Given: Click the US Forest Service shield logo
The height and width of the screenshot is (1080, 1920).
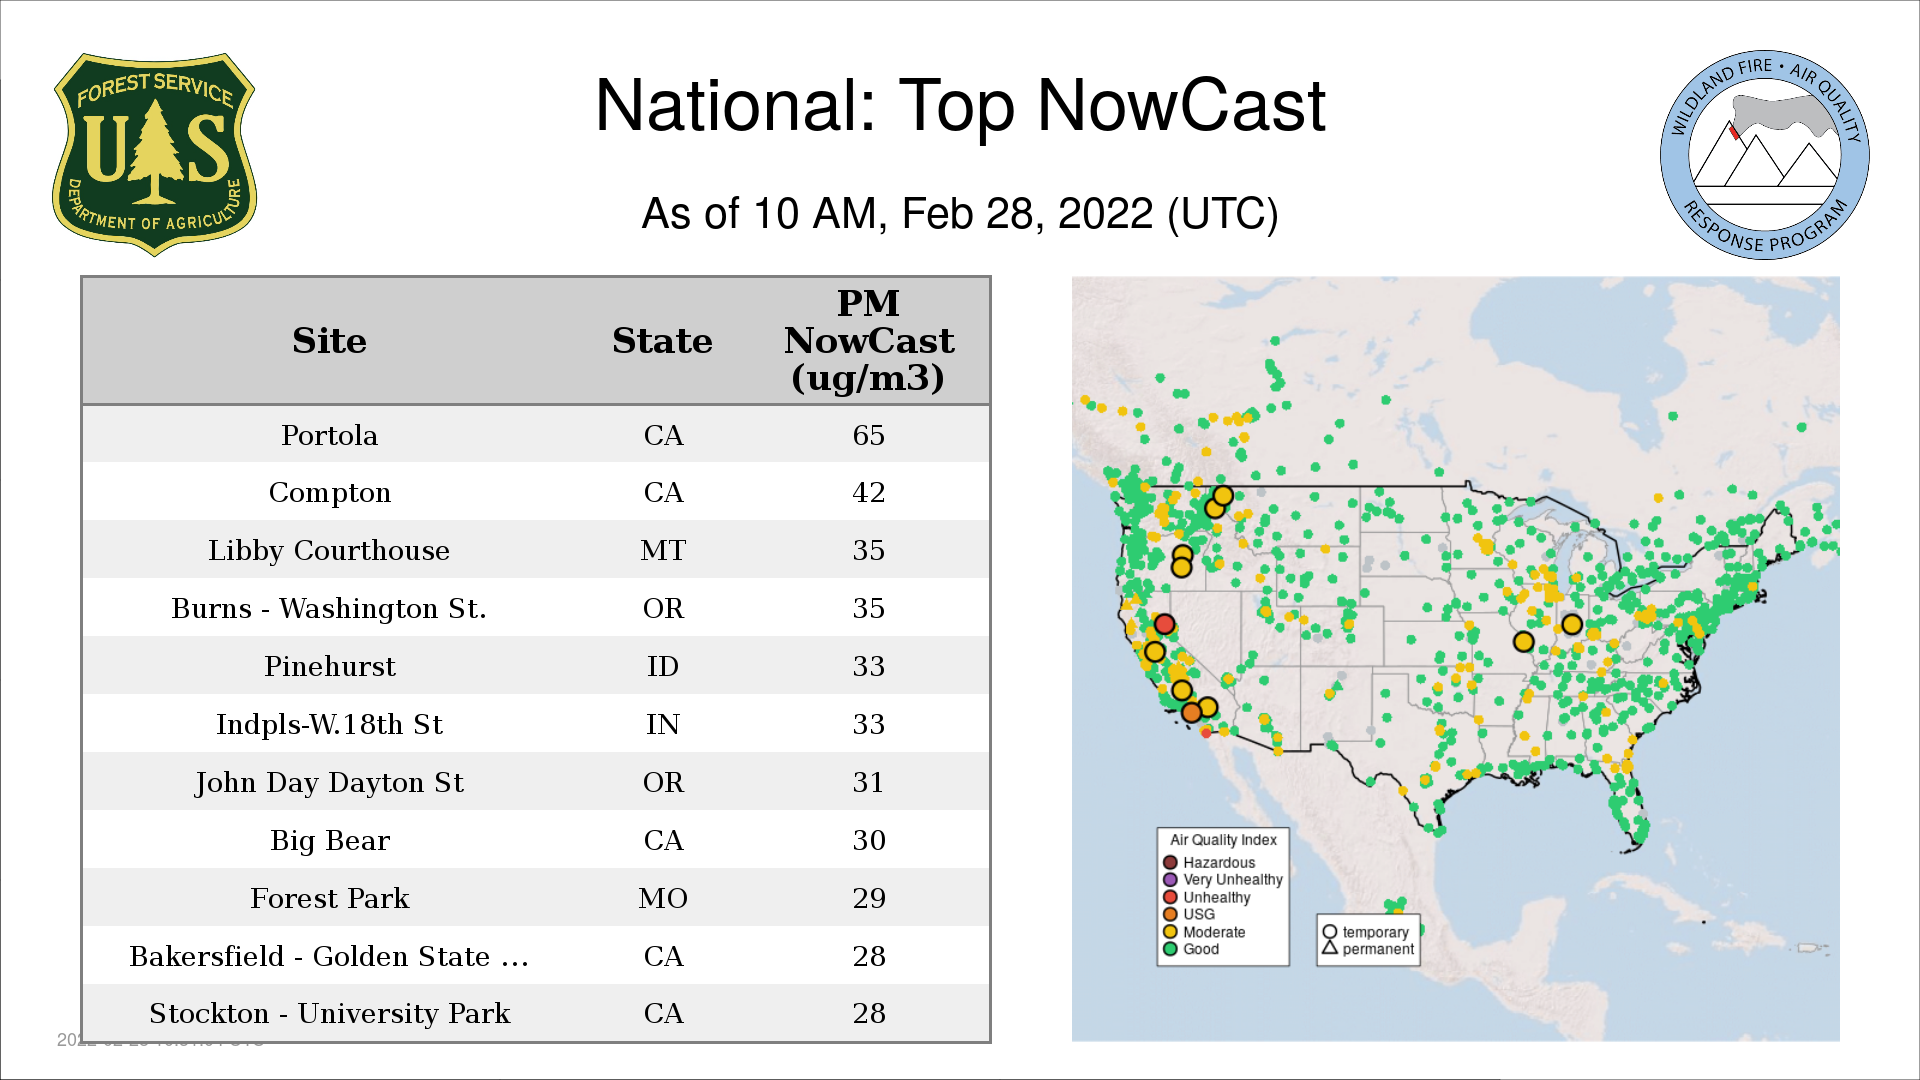Looking at the screenshot, I should point(154,154).
